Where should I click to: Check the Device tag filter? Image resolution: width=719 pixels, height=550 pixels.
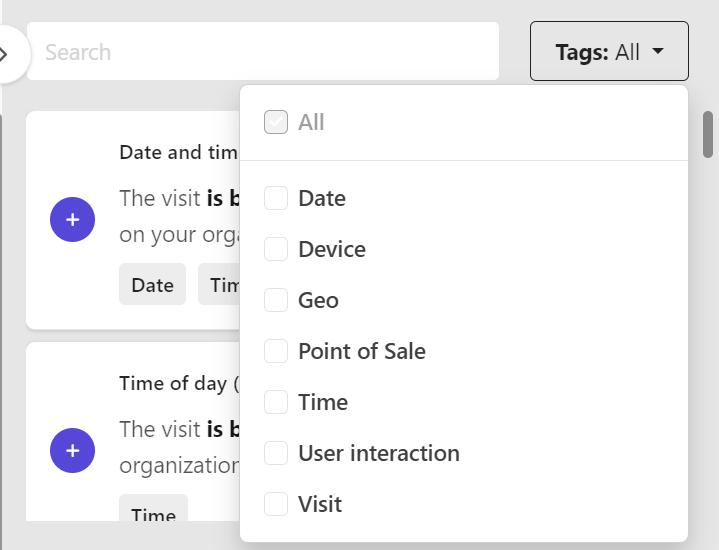click(x=276, y=249)
